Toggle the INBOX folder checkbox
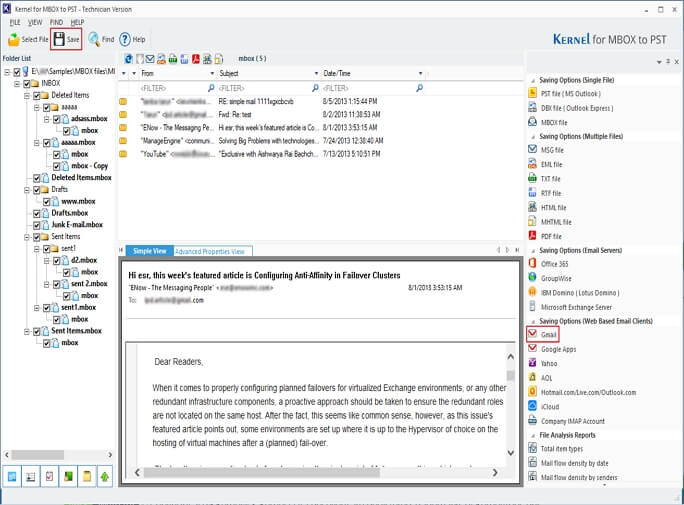 (26, 83)
